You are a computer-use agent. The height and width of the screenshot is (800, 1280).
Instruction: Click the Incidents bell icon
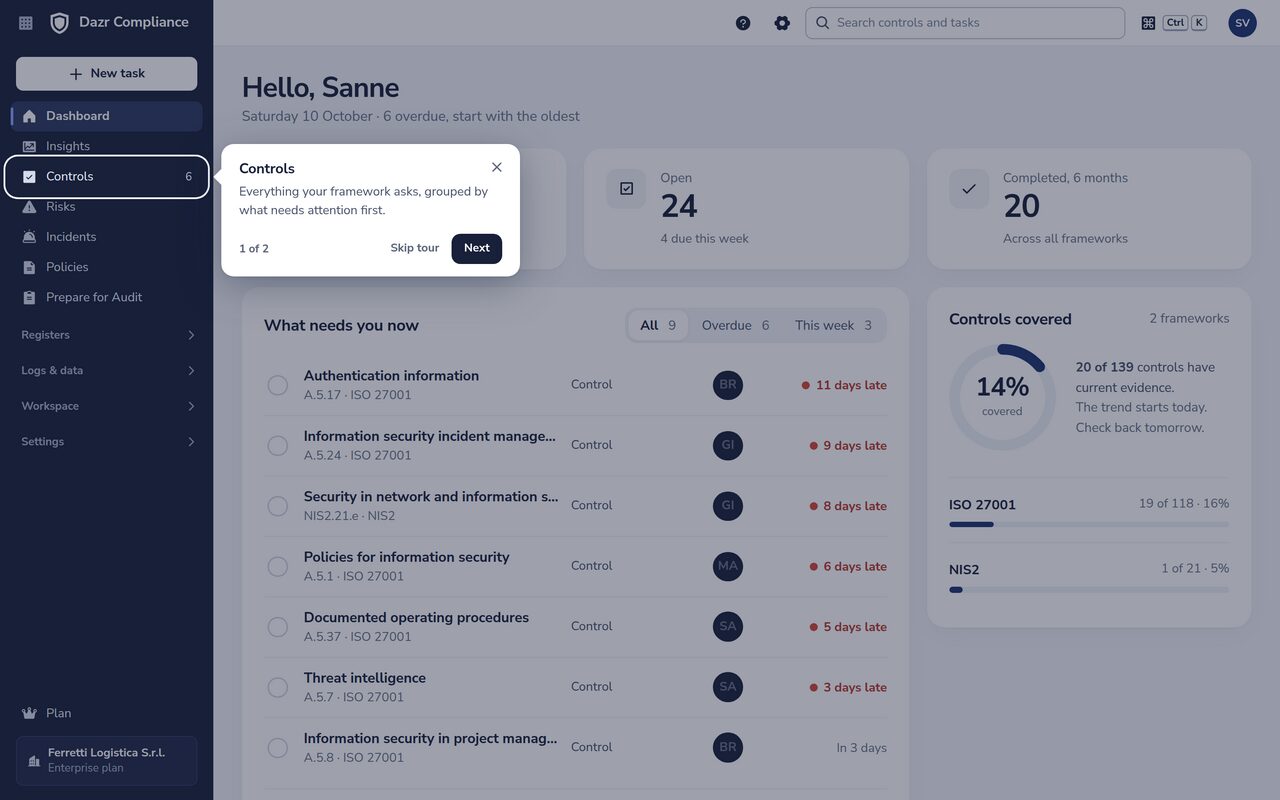(x=29, y=237)
